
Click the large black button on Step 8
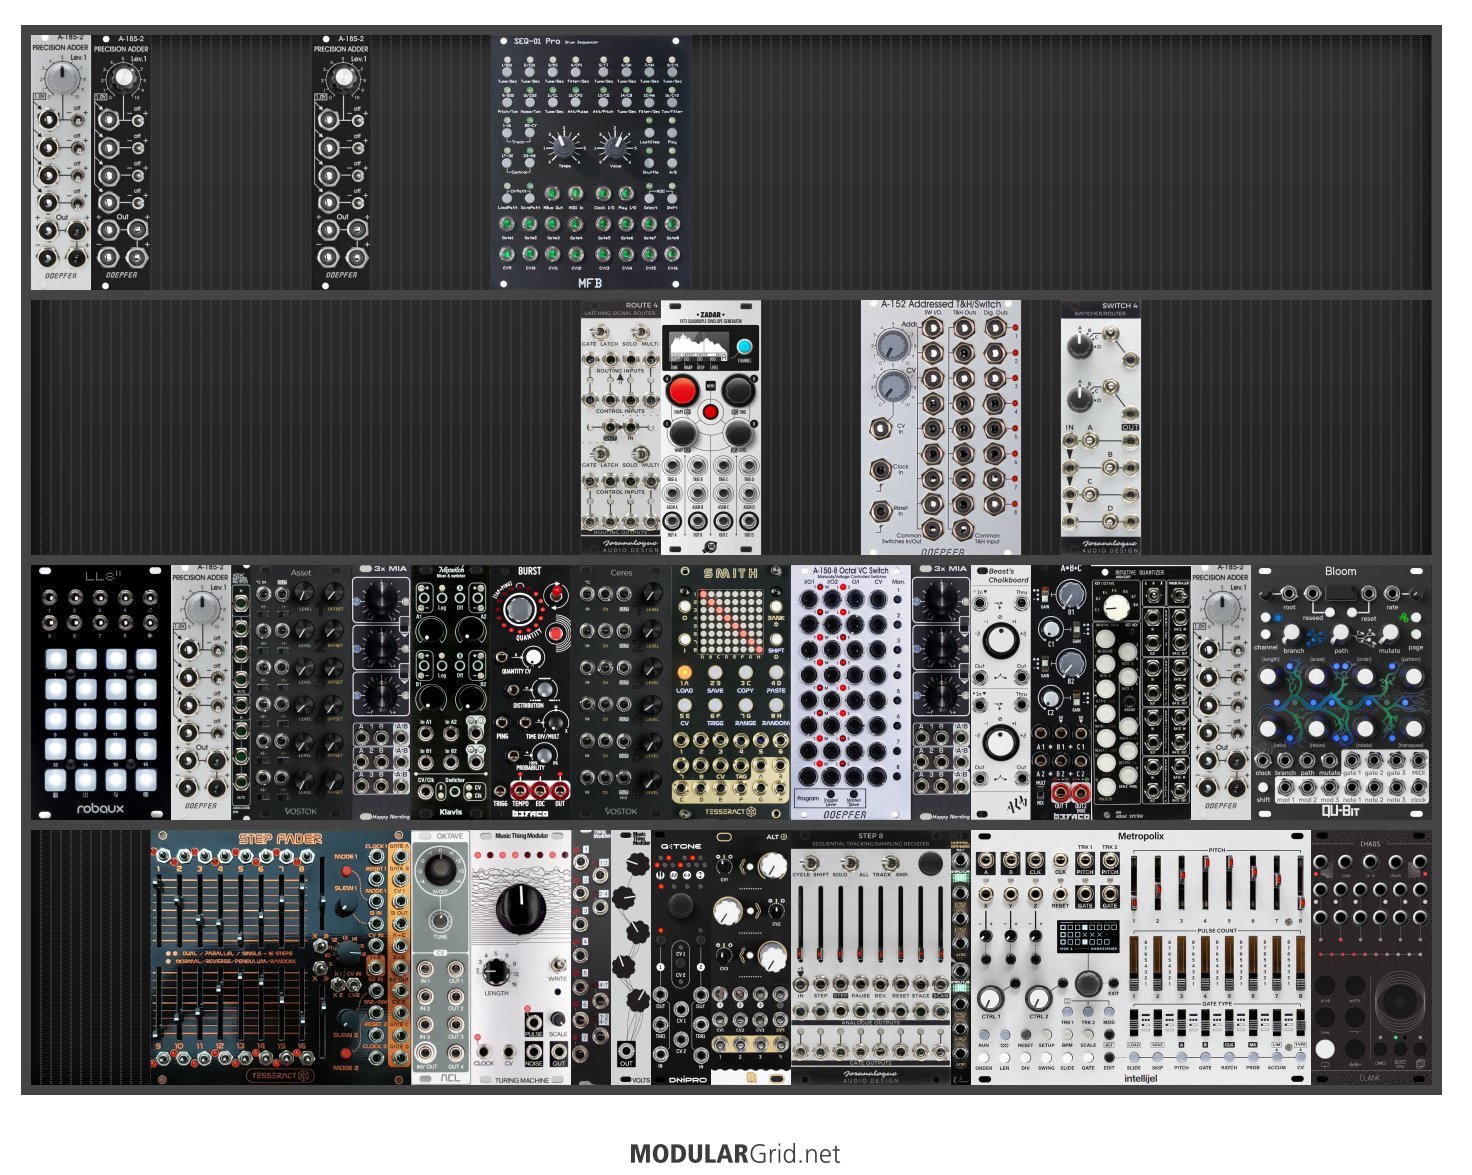pos(931,862)
